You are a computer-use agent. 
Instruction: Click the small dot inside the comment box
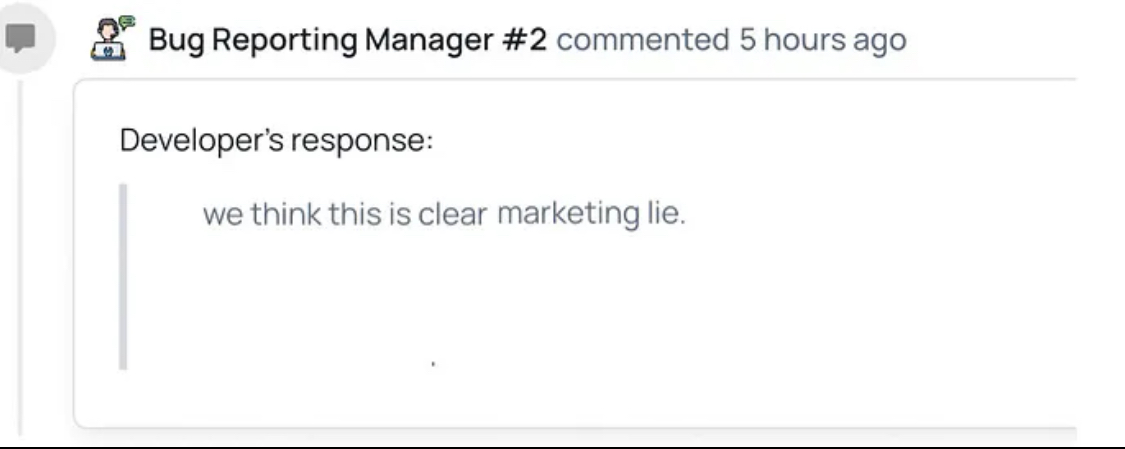432,363
